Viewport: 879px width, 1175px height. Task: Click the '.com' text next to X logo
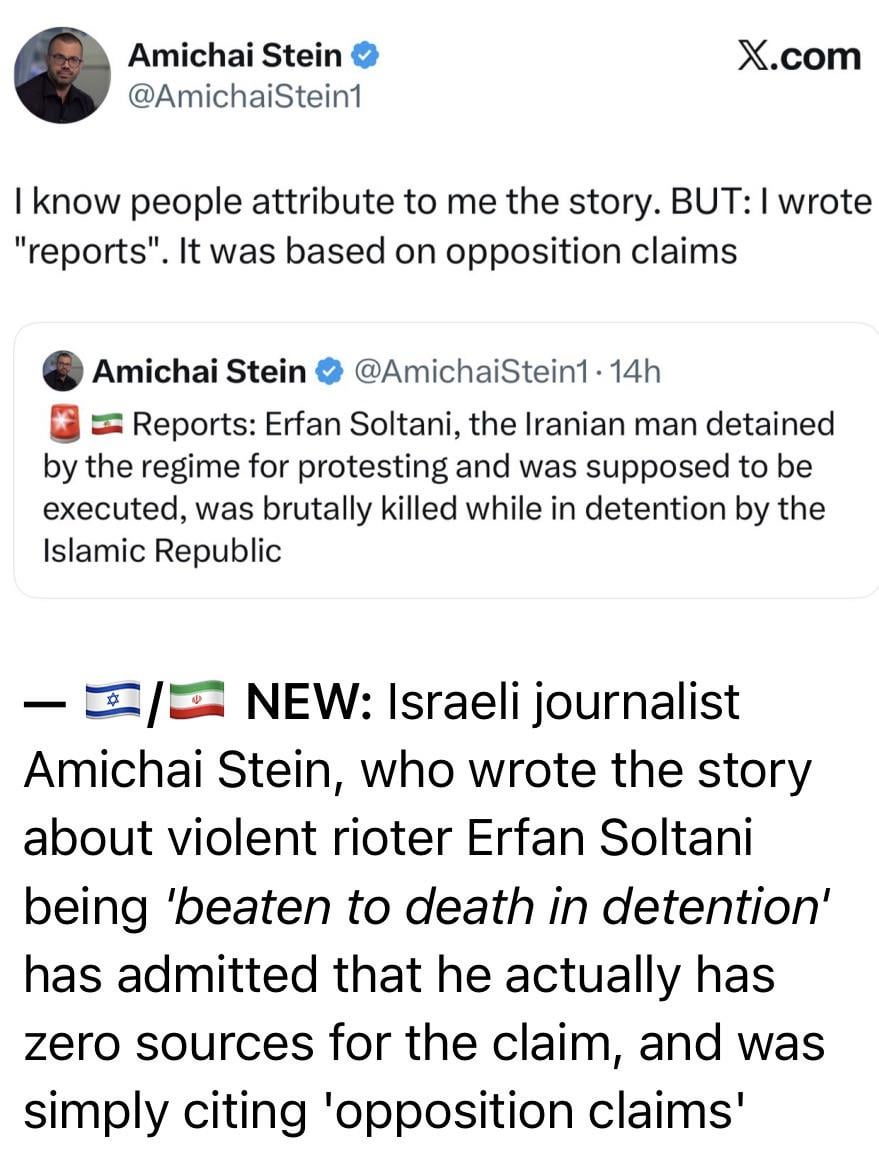point(820,57)
